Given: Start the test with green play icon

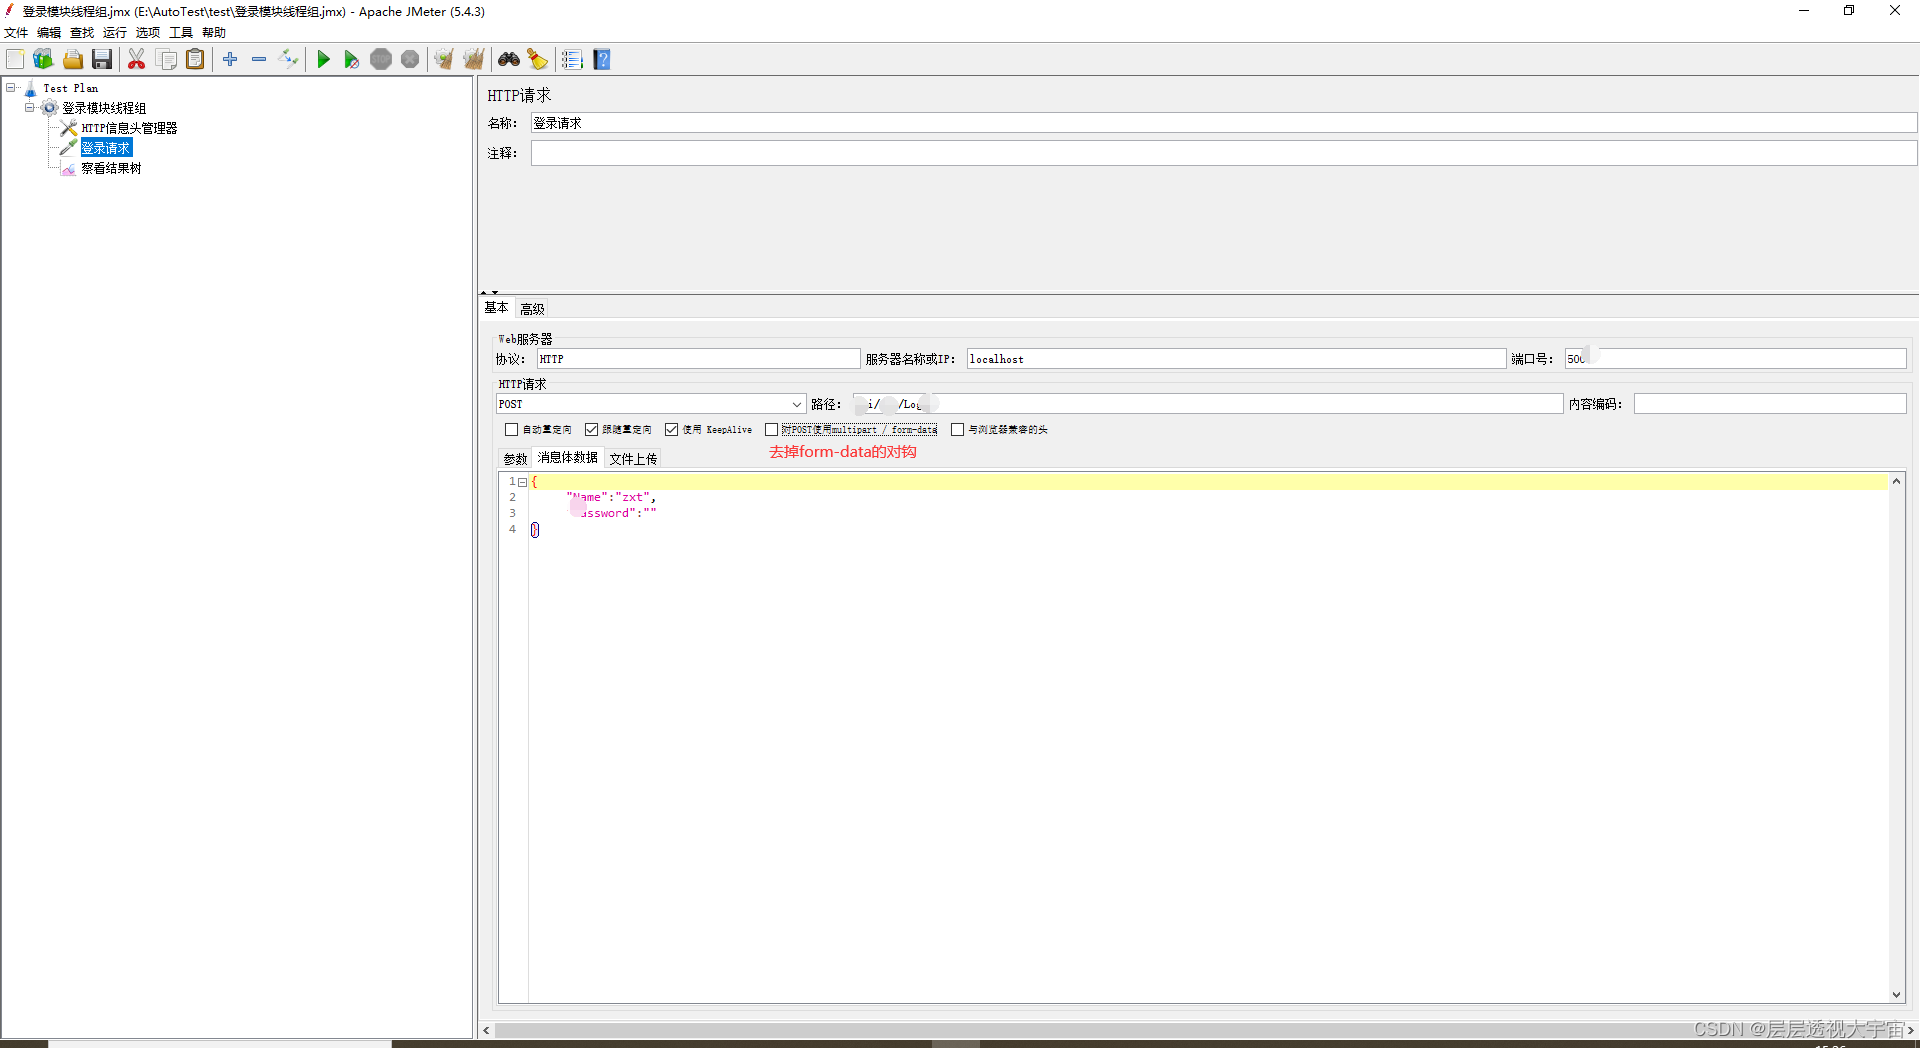Looking at the screenshot, I should coord(323,60).
